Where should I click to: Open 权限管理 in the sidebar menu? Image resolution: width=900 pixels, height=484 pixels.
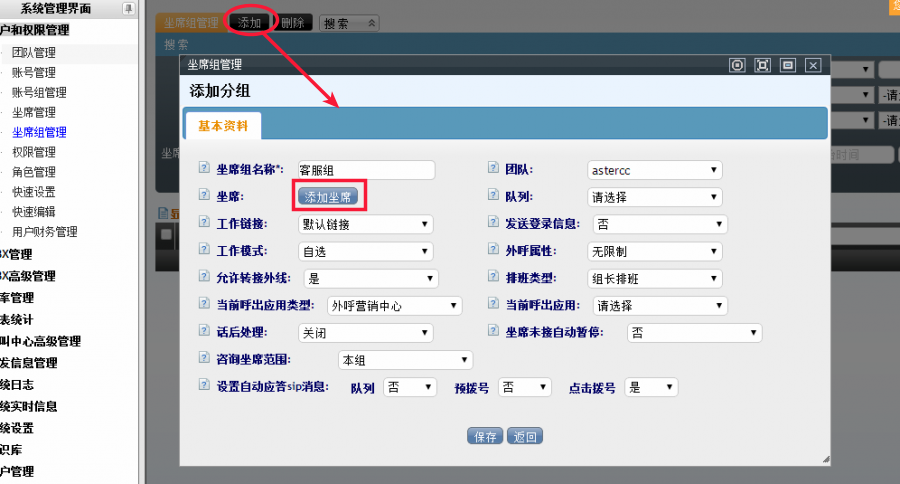point(34,152)
